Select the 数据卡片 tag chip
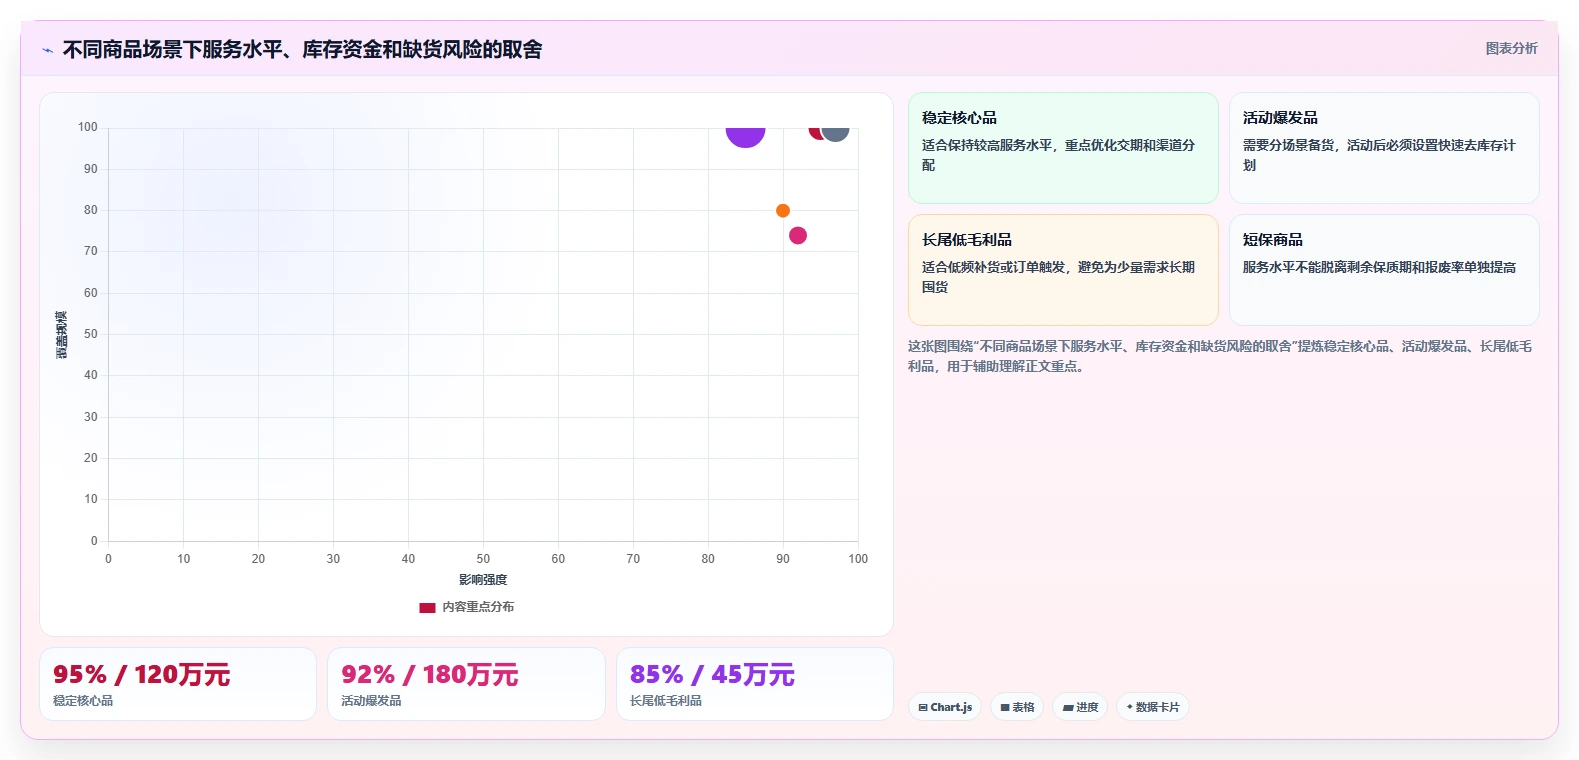The height and width of the screenshot is (760, 1579). [x=1153, y=707]
